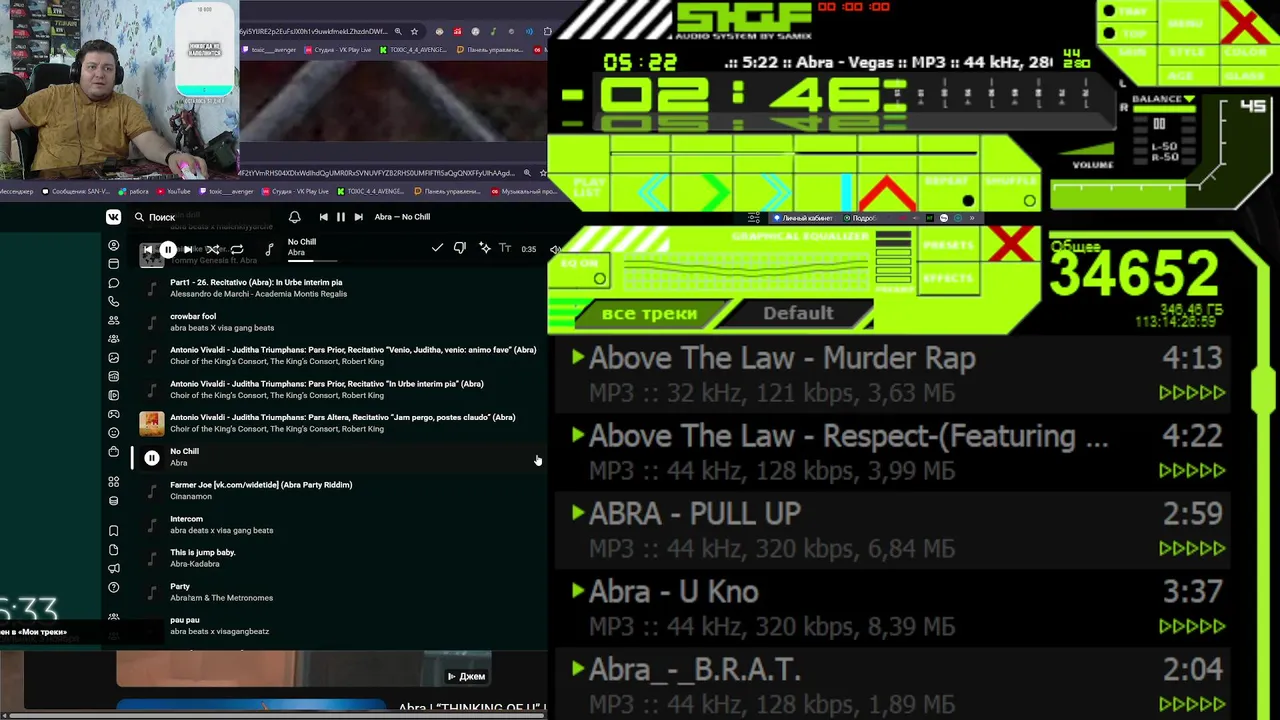Select Abra_-_B.R.A.T. track

click(892, 686)
